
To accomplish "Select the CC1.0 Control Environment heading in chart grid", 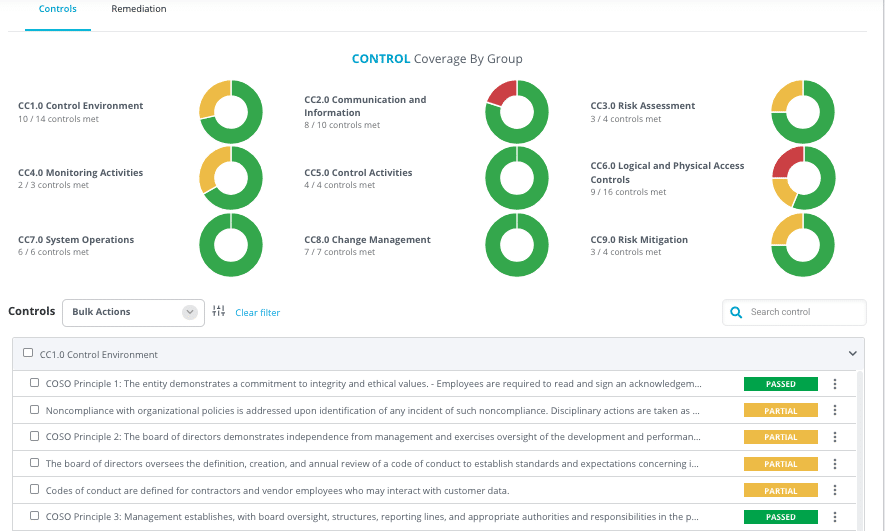I will (81, 106).
